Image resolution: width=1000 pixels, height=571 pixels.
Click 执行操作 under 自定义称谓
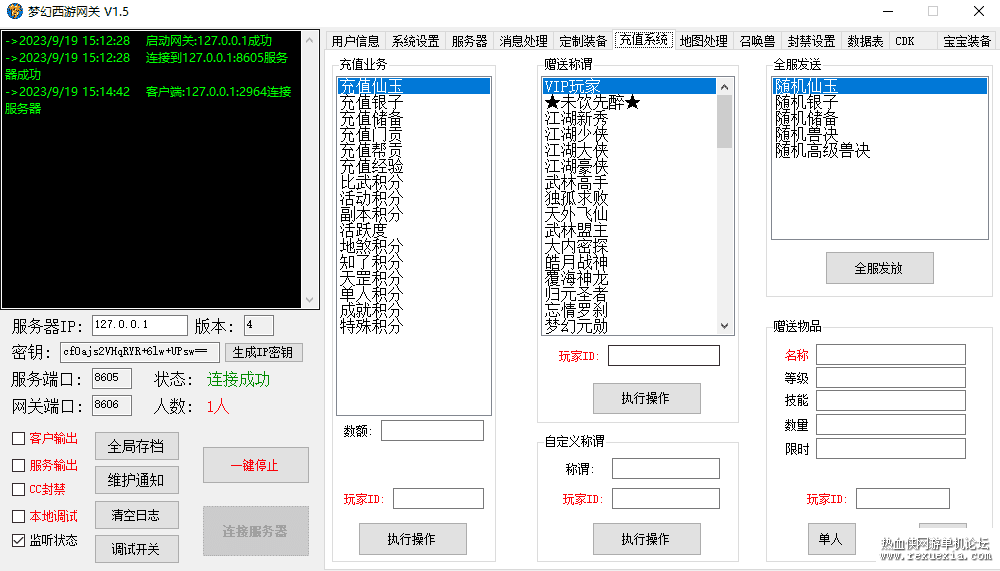646,539
